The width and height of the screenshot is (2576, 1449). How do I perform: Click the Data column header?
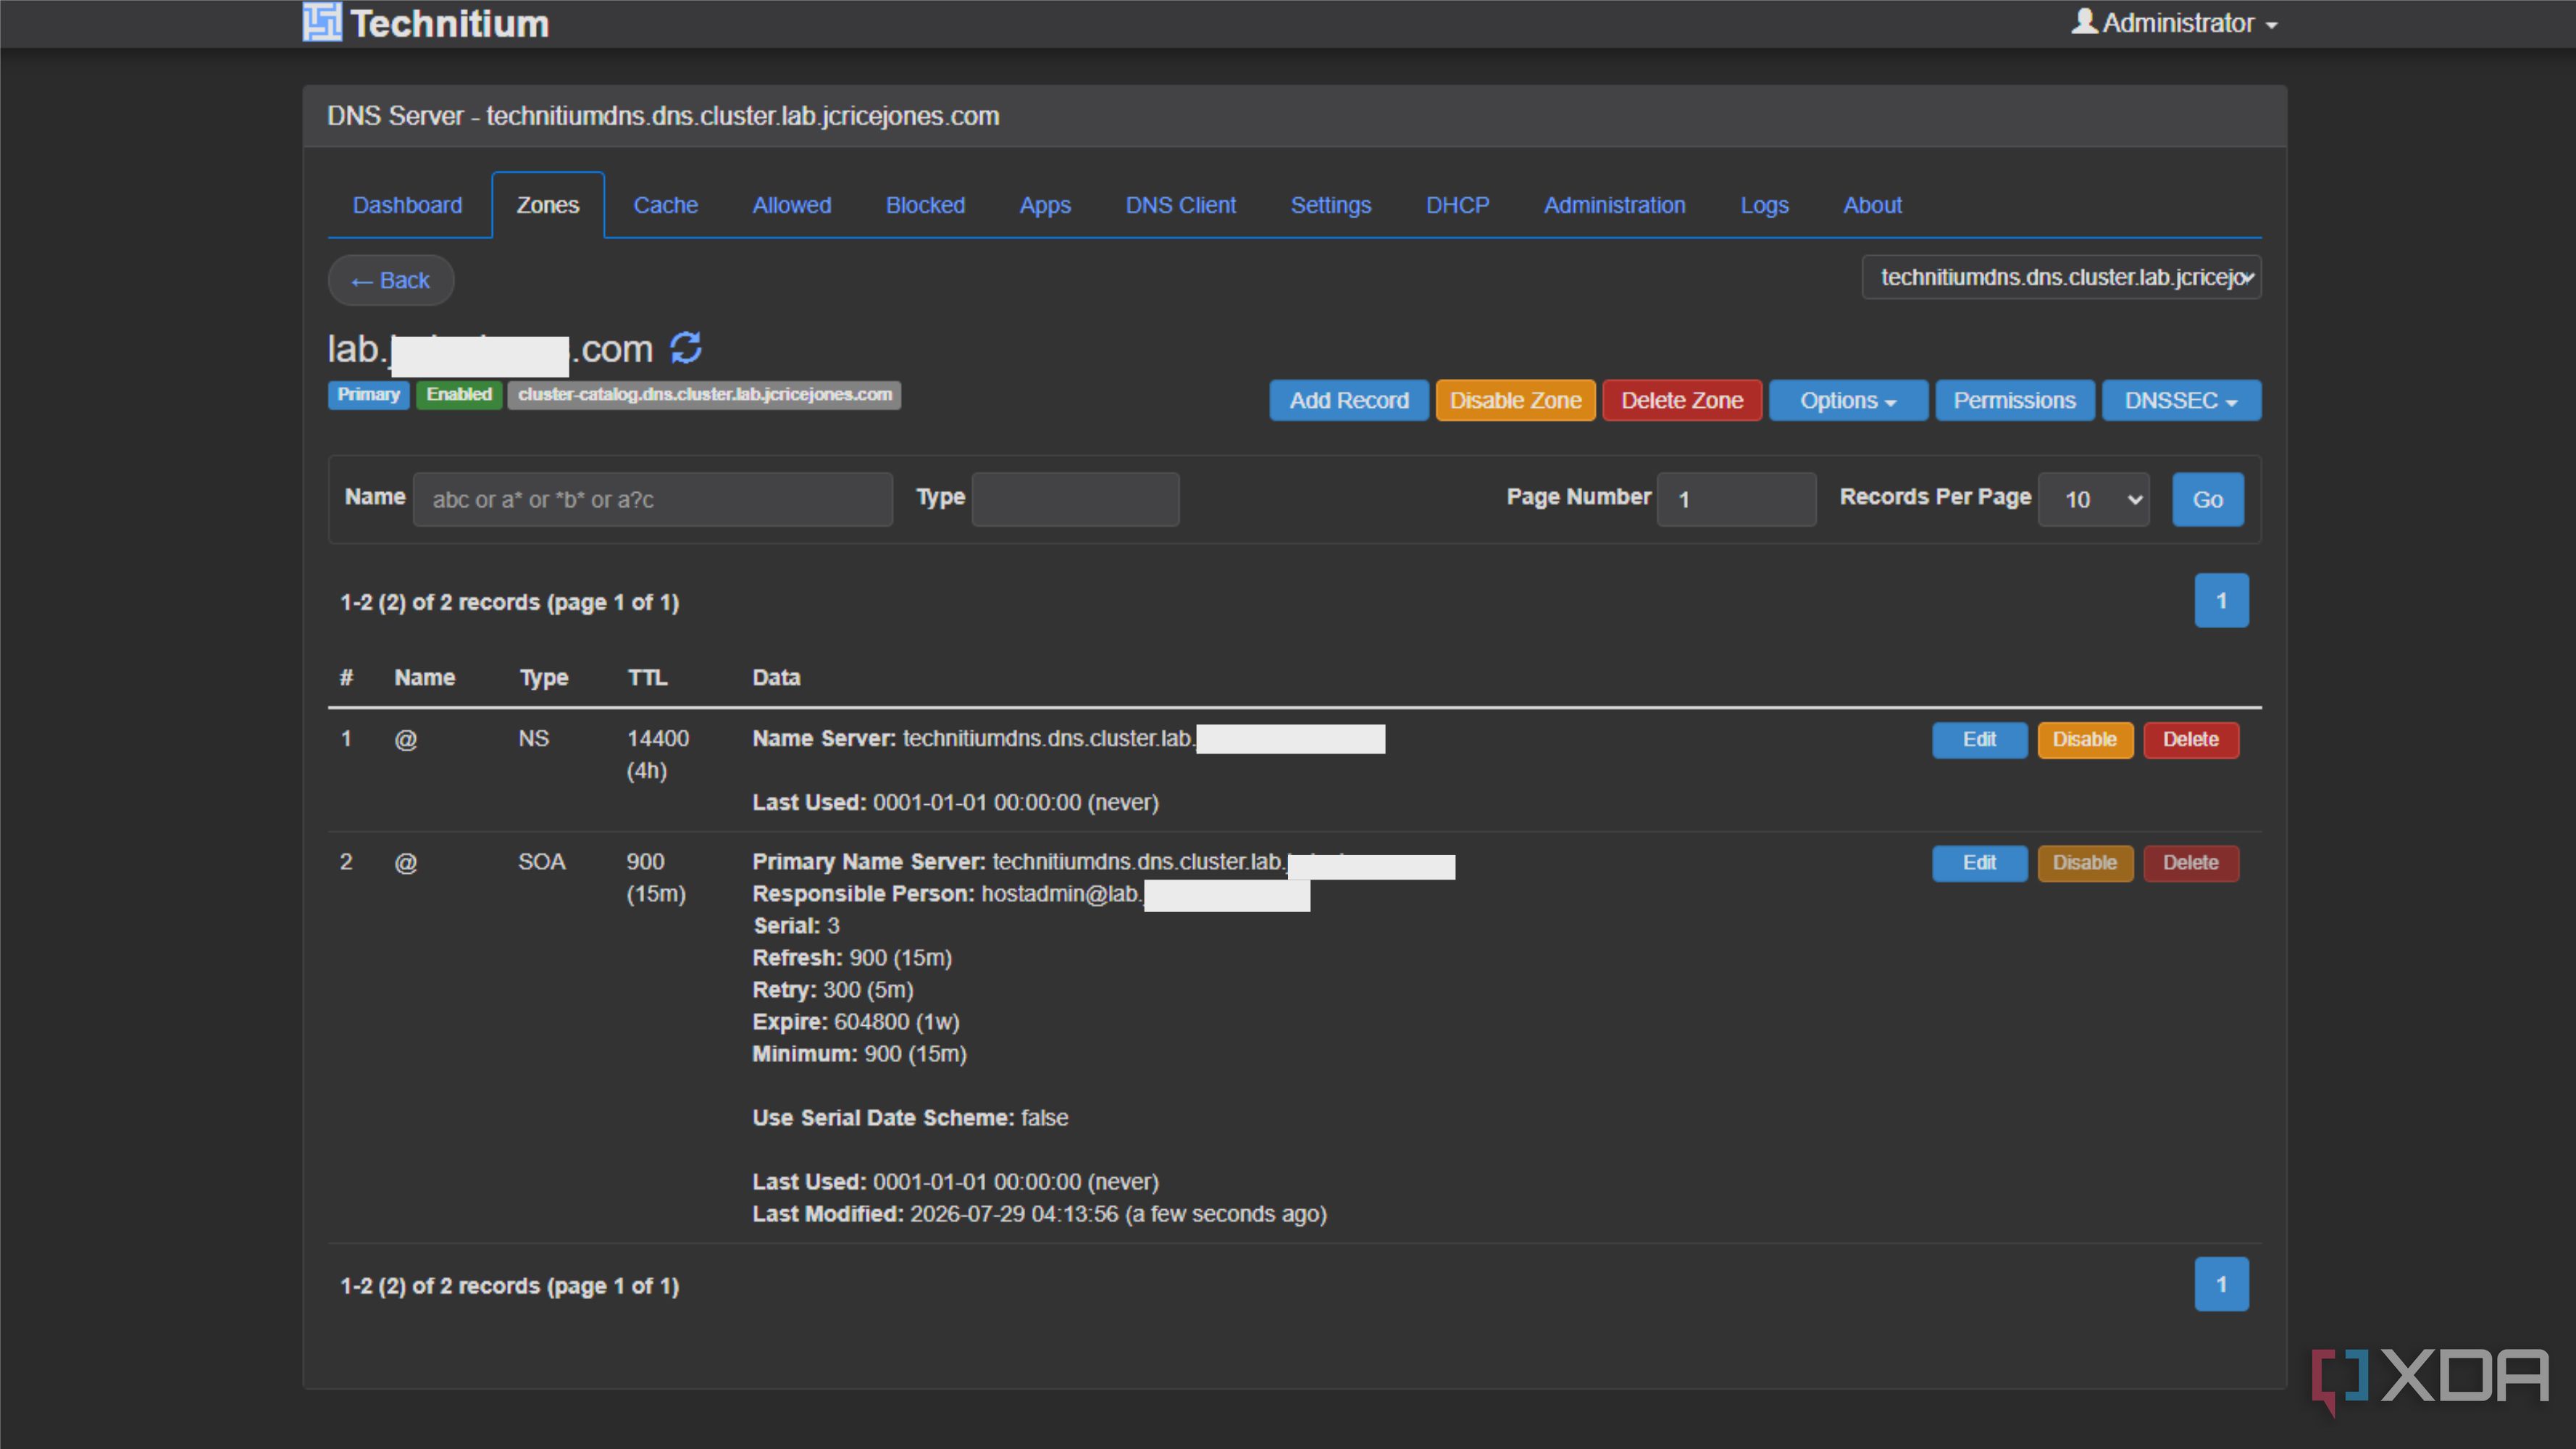[776, 677]
